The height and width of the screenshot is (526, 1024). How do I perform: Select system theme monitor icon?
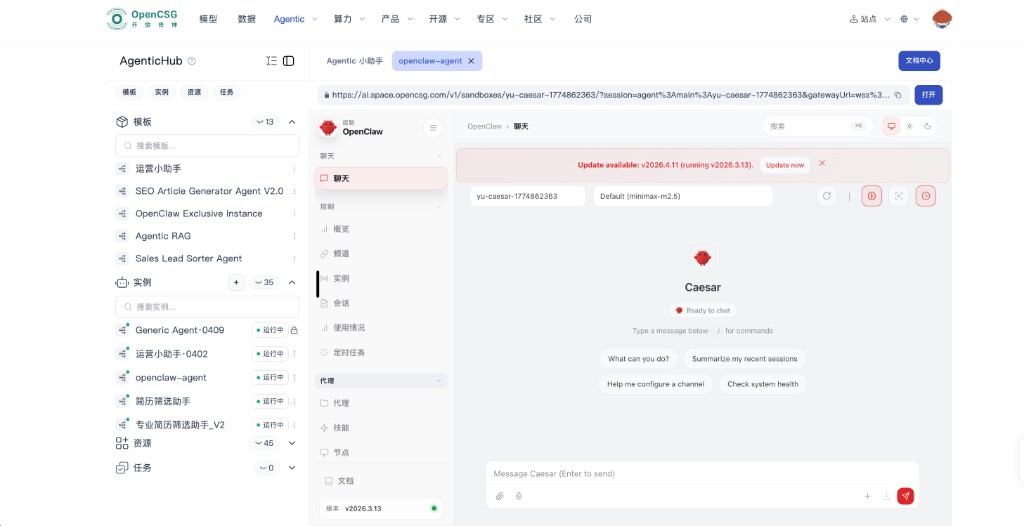point(891,126)
